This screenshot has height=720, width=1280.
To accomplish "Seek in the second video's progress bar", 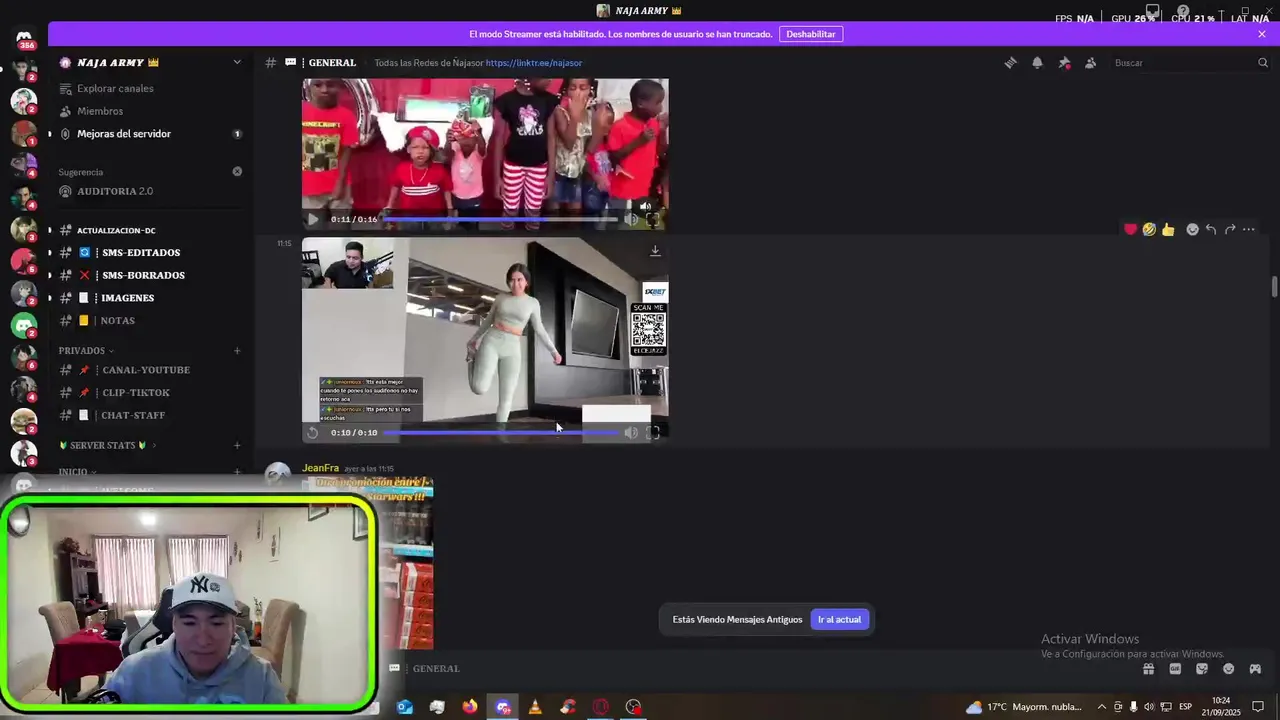I will (x=500, y=433).
